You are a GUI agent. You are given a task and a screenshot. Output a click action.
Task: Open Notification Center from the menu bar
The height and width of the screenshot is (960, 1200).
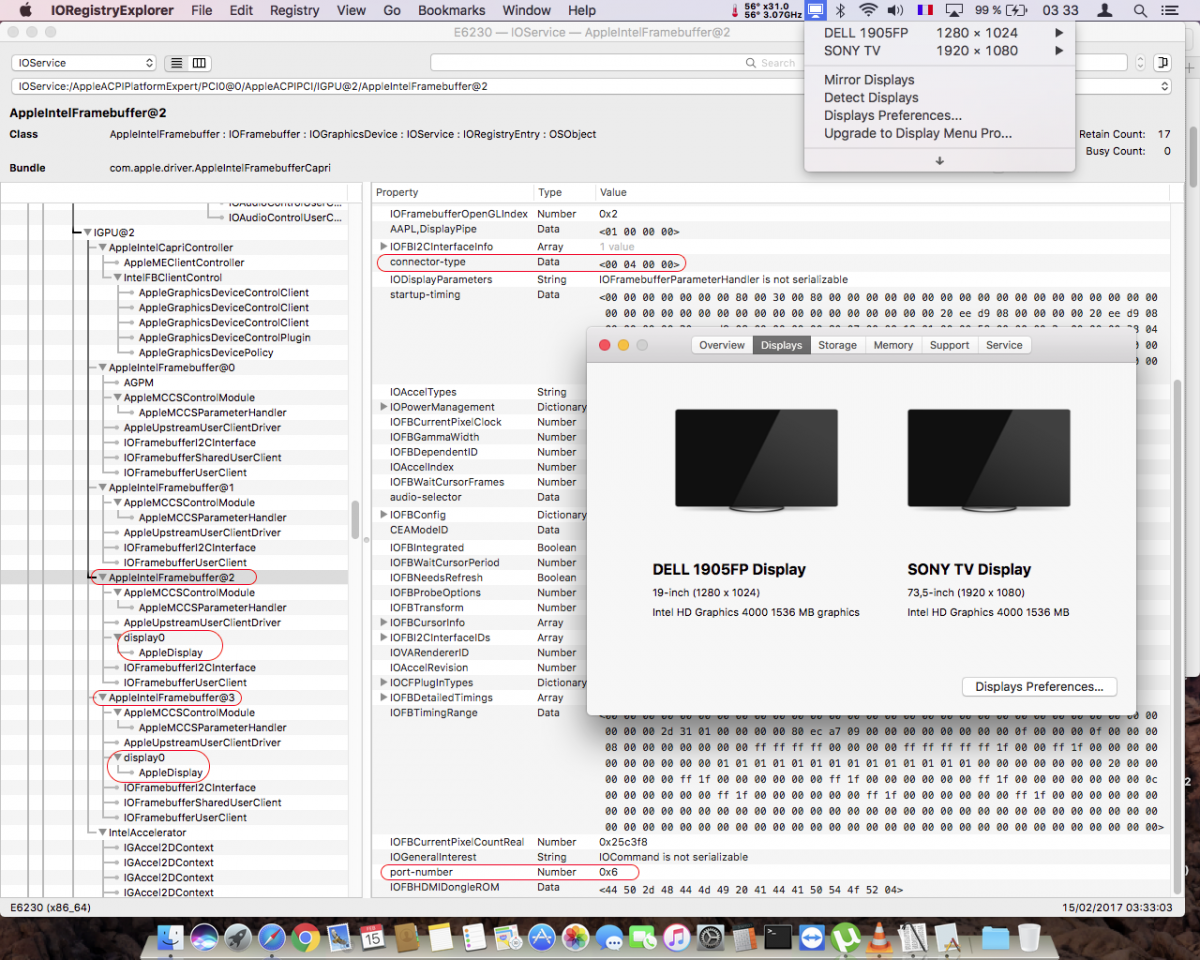click(x=1170, y=11)
